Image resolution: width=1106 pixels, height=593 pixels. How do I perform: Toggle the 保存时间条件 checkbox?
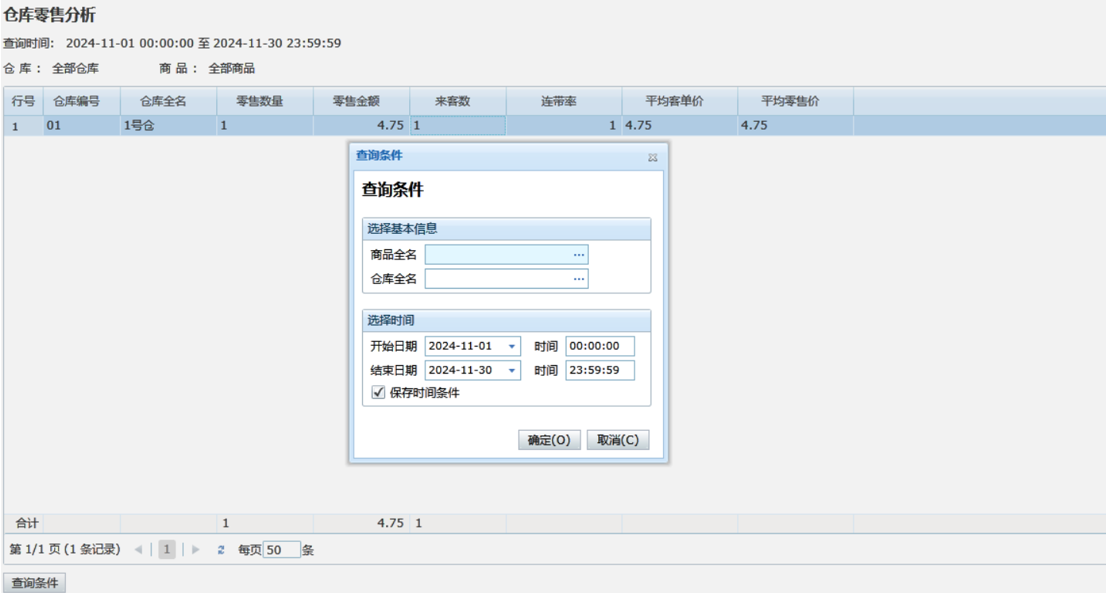pyautogui.click(x=378, y=393)
